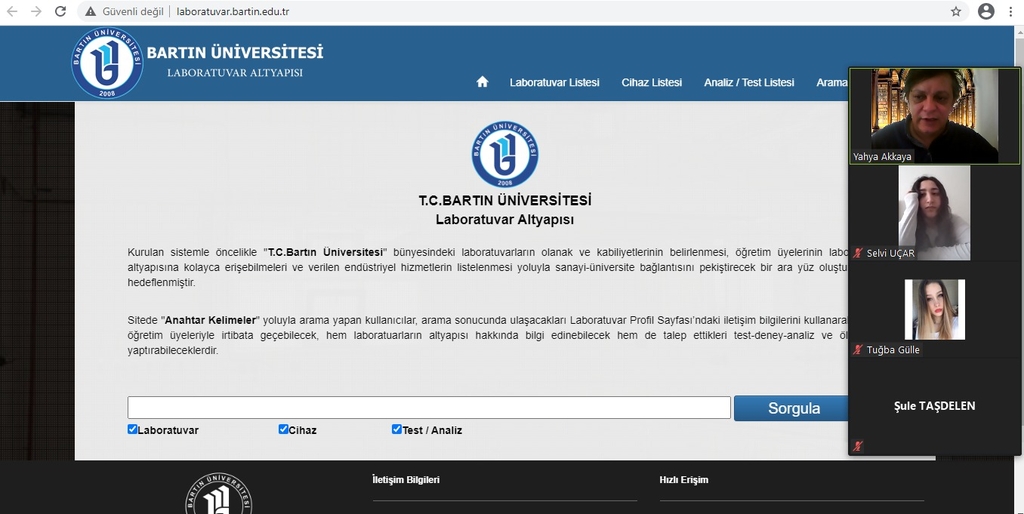Click Selvi UÇAR muted microphone icon
Image resolution: width=1024 pixels, height=514 pixels.
pyautogui.click(x=858, y=253)
